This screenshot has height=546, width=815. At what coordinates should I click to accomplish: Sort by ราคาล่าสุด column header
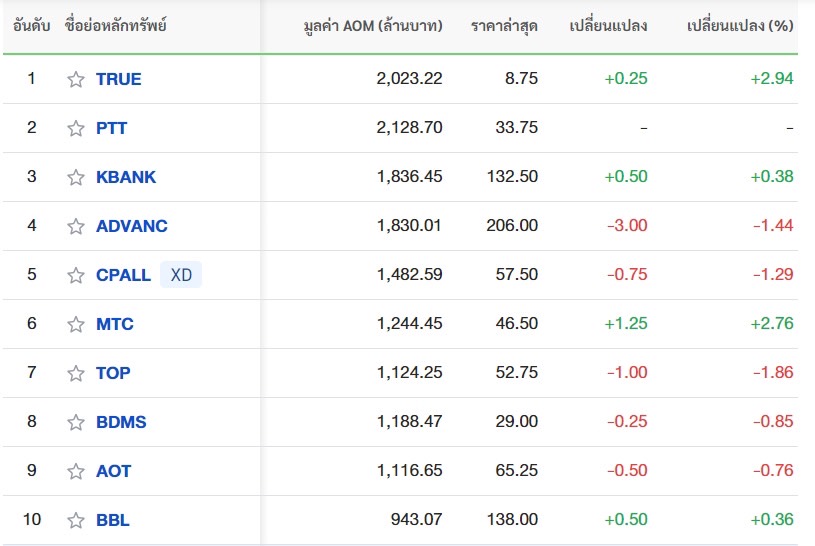click(504, 26)
